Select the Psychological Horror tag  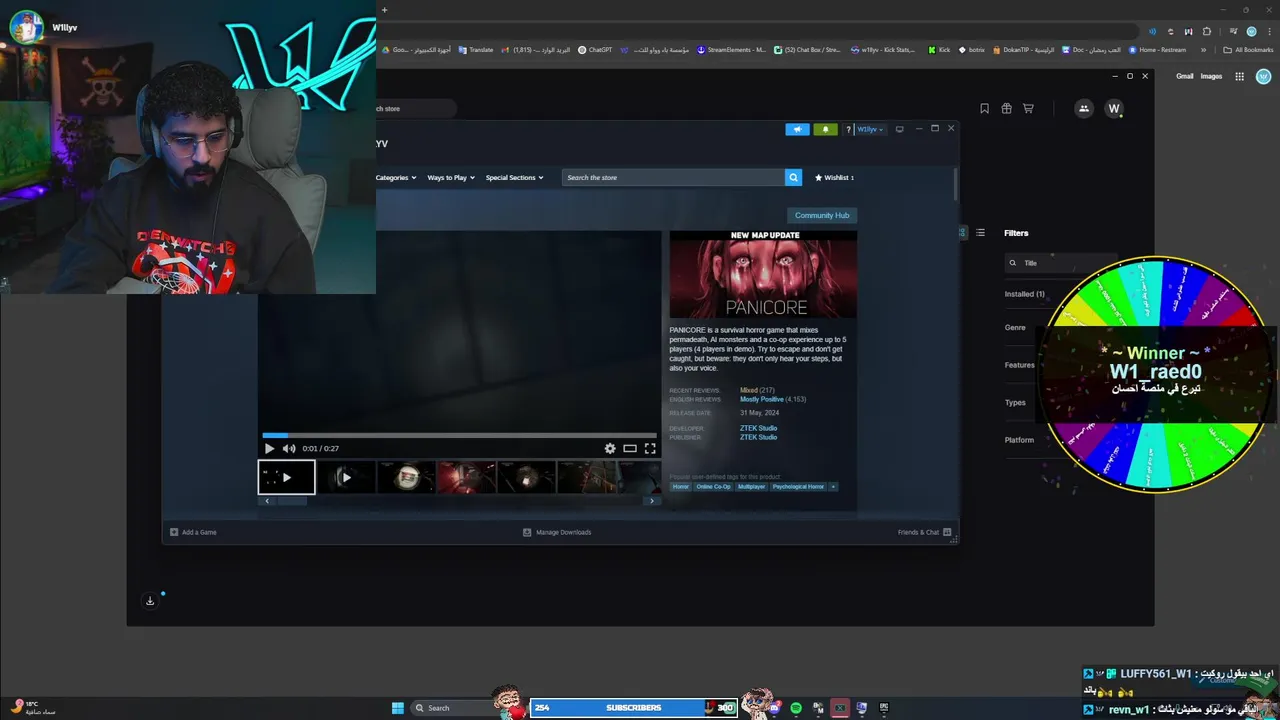798,487
